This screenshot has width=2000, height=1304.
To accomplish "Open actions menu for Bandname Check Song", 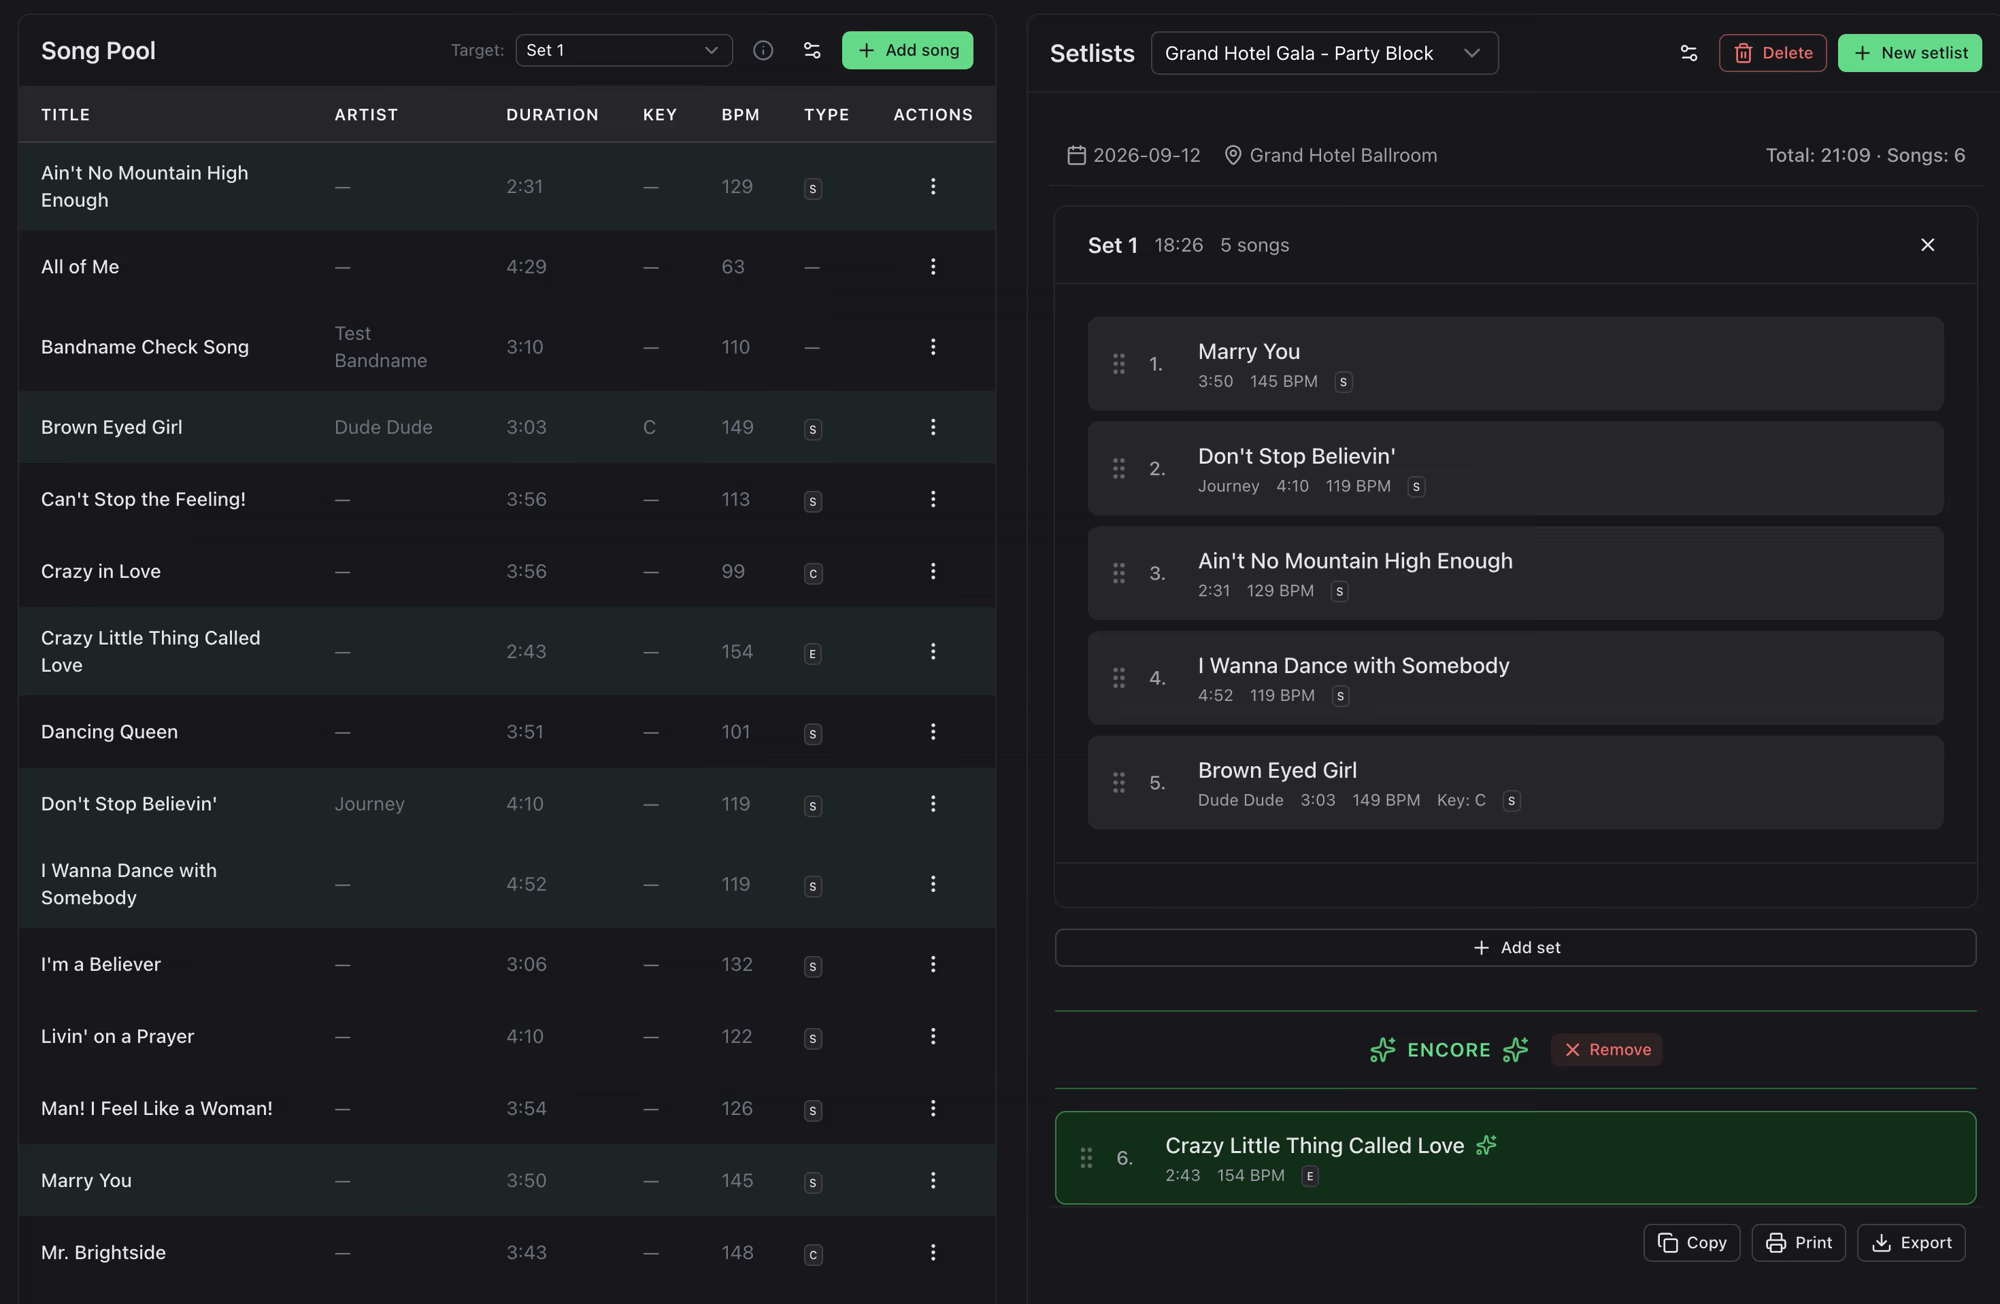I will pyautogui.click(x=933, y=346).
